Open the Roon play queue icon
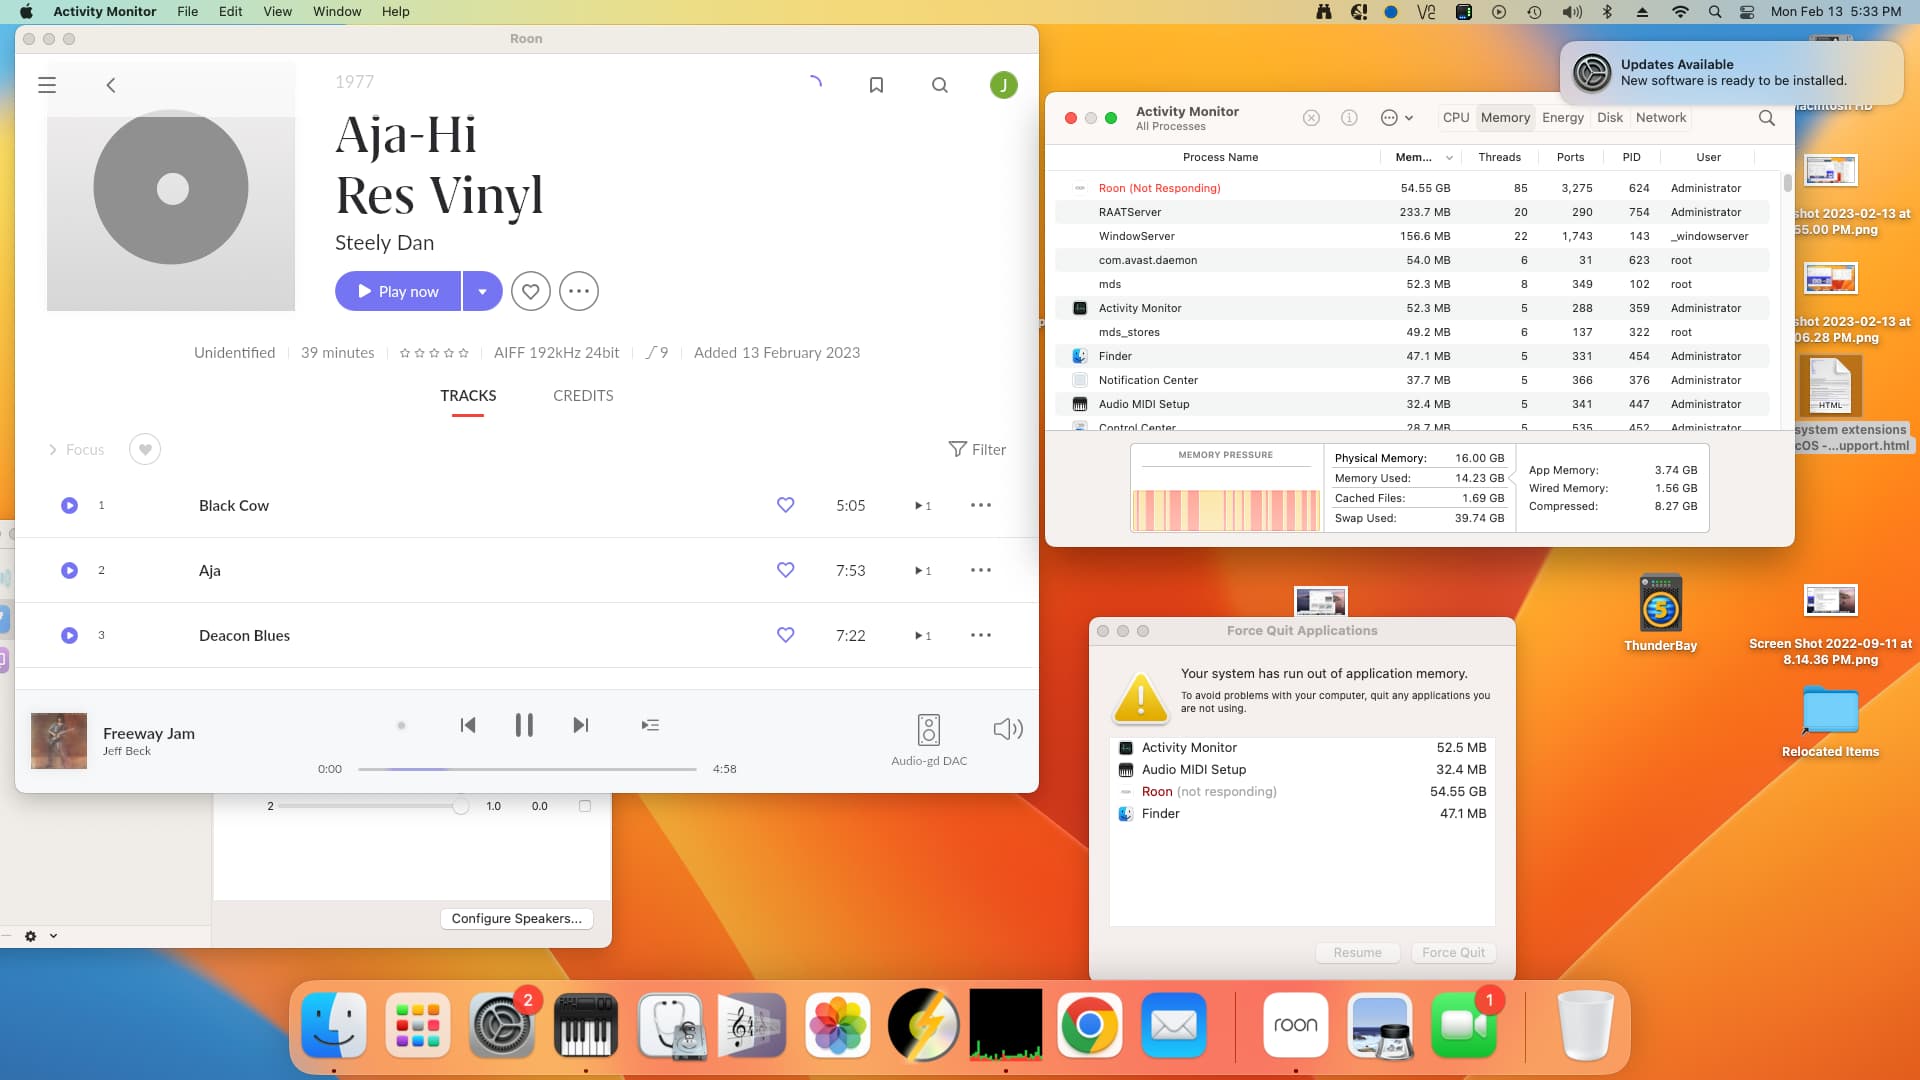This screenshot has height=1080, width=1920. click(x=650, y=725)
